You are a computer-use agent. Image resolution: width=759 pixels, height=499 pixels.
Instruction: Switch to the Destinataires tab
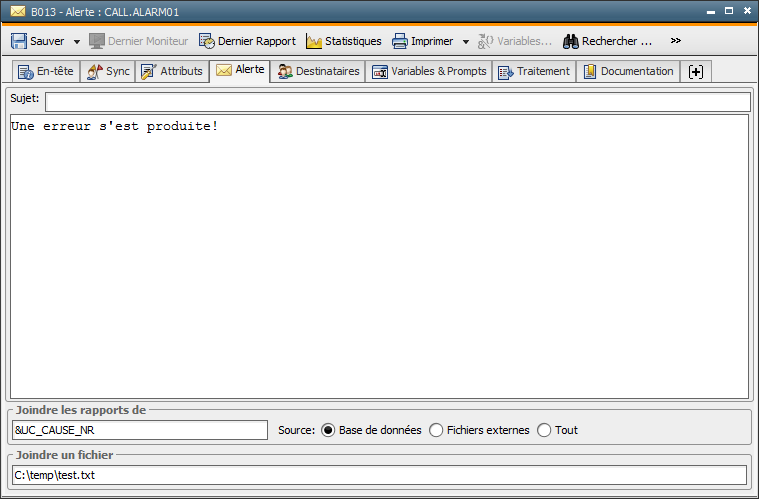(x=318, y=72)
